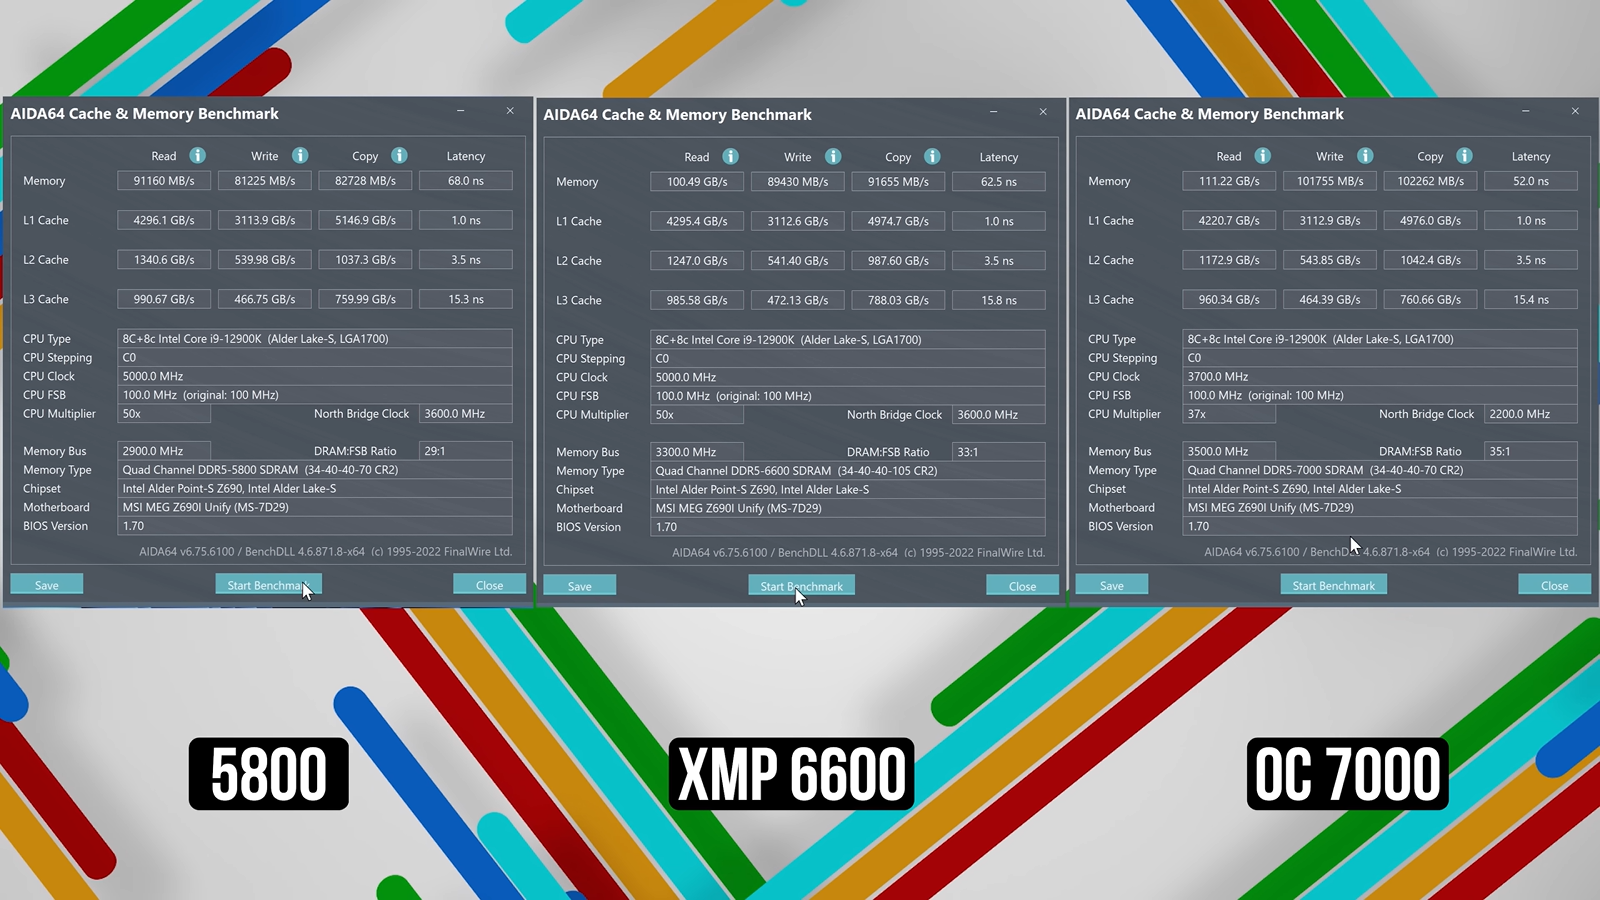Select memory write value 89430 MB/s
The width and height of the screenshot is (1600, 900).
click(798, 182)
